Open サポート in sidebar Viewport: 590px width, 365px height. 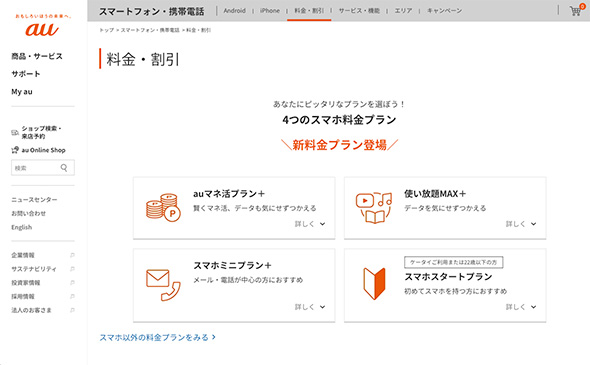[26, 74]
